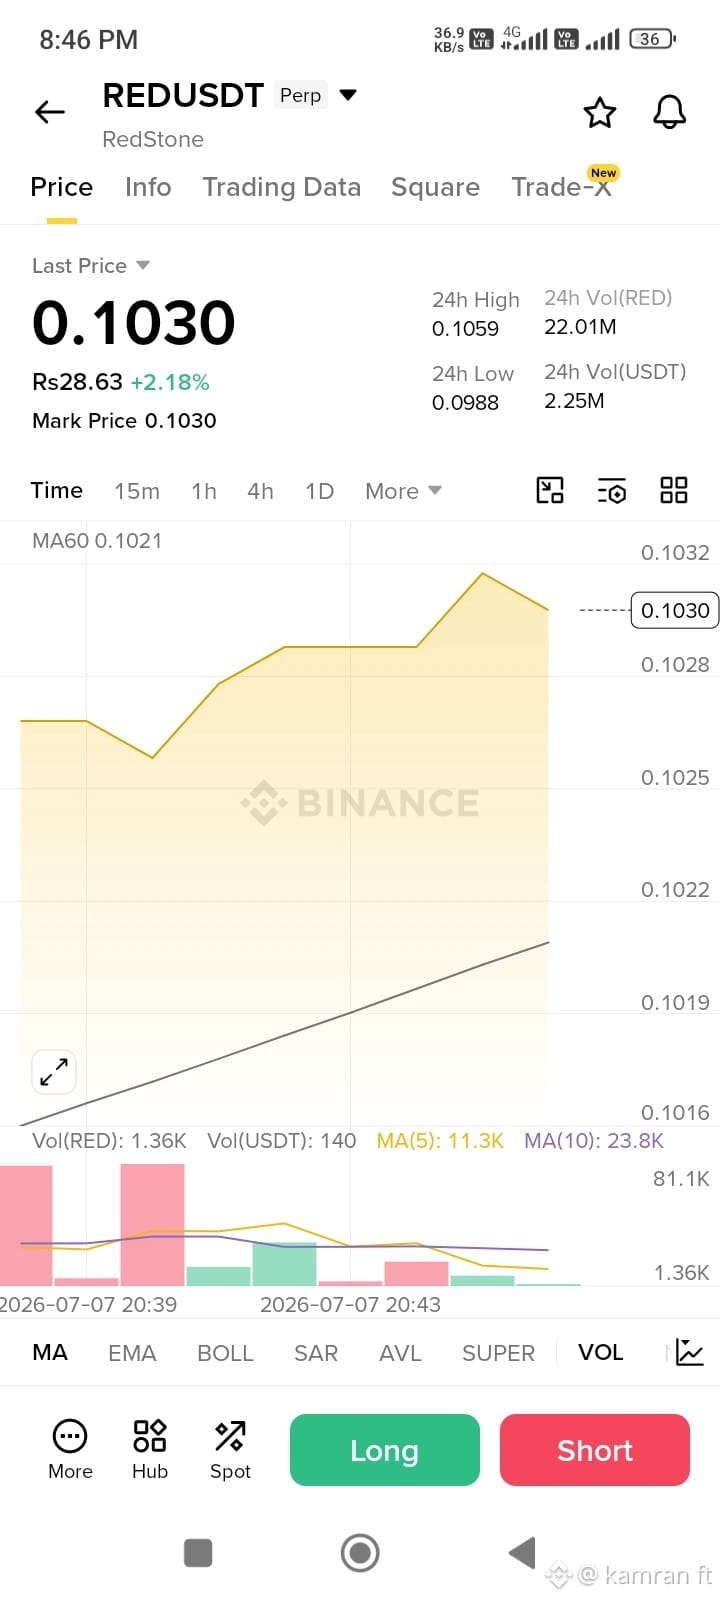
Task: Expand chart to fullscreen
Action: pyautogui.click(x=54, y=1073)
